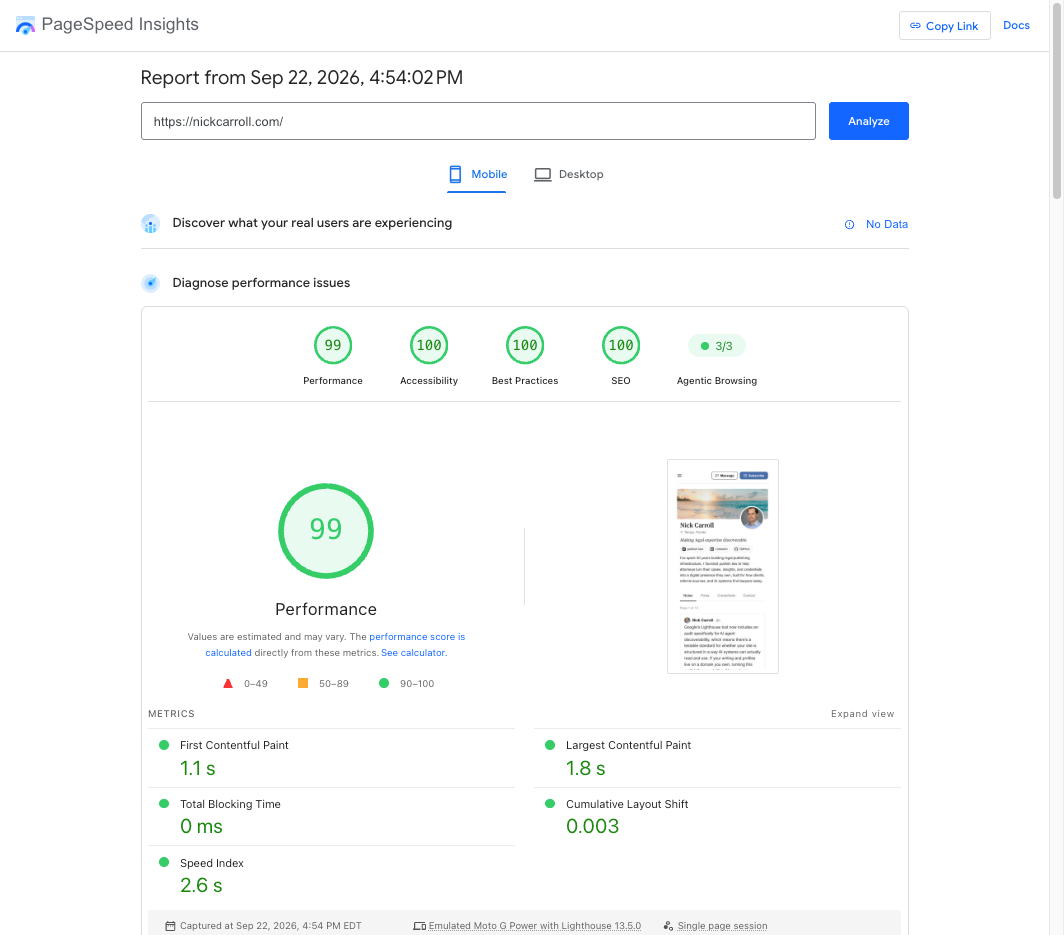The image size is (1064, 935).
Task: Click the URL input field
Action: point(478,121)
